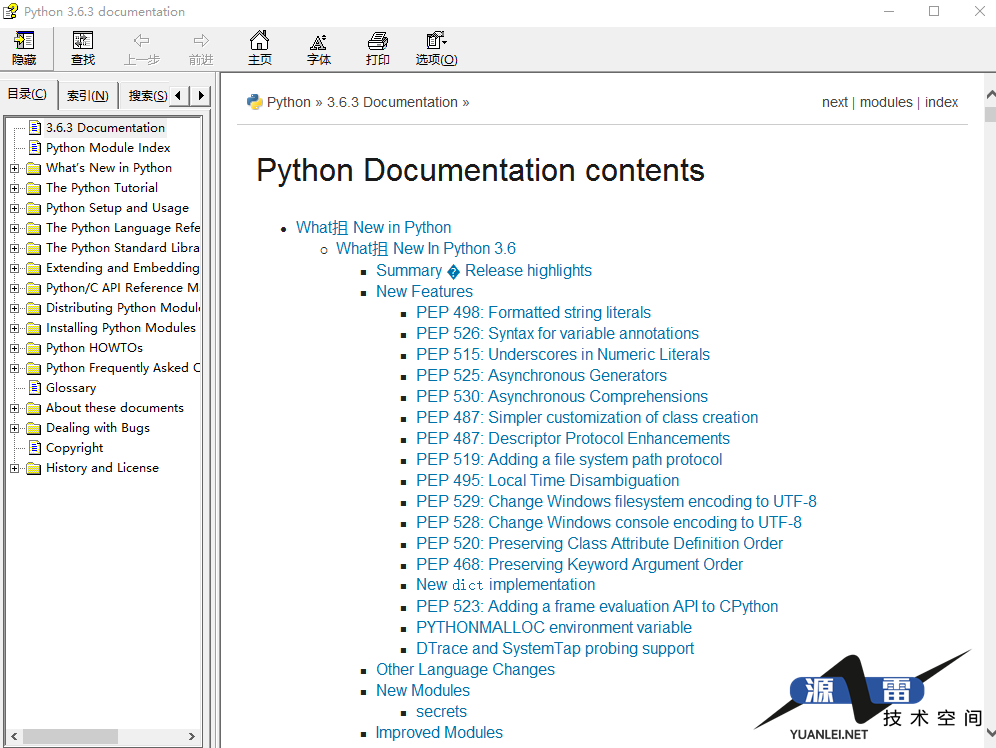This screenshot has height=748, width=996.
Task: Select the Python Module Index tree item
Action: coord(108,148)
